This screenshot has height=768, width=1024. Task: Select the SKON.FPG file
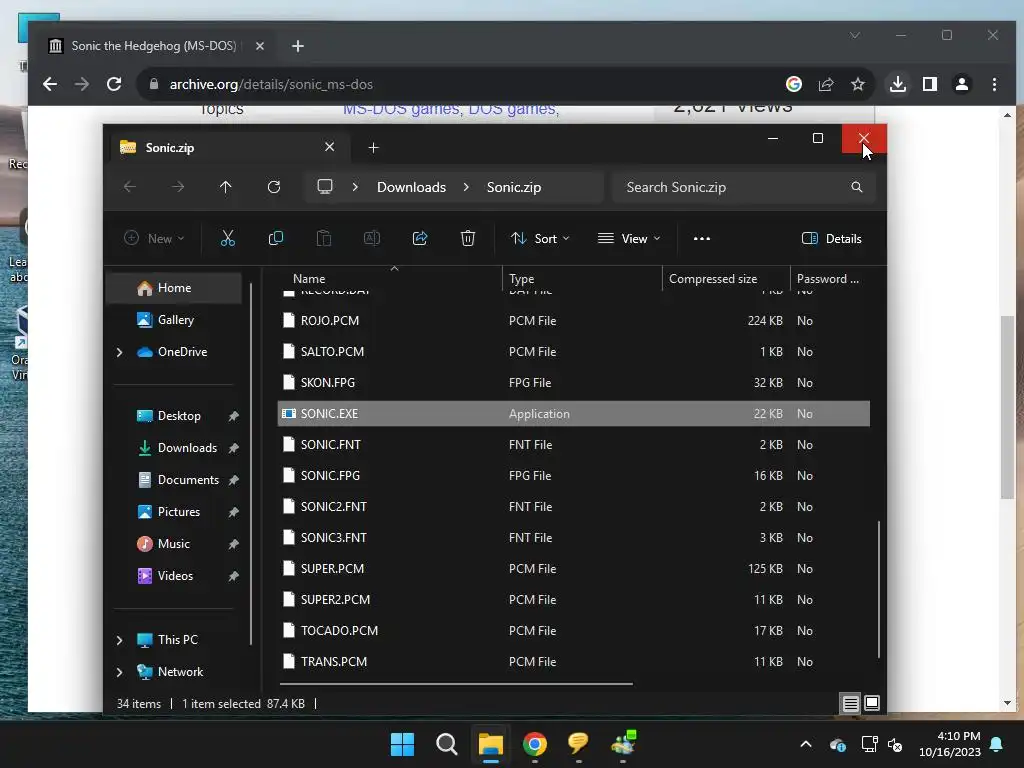click(x=573, y=383)
